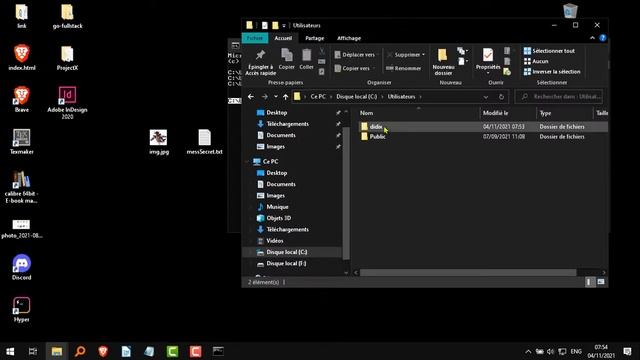Sort by Nom column header
This screenshot has height=360, width=640.
[x=418, y=113]
